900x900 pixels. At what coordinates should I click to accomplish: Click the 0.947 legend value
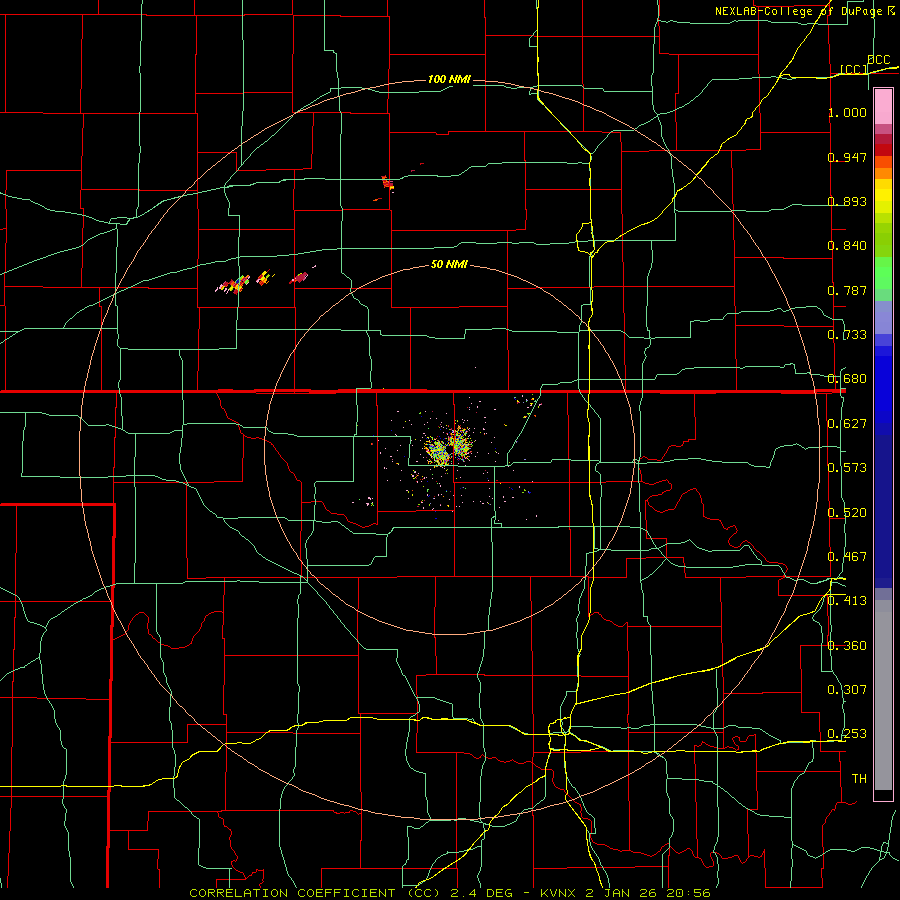[x=847, y=157]
